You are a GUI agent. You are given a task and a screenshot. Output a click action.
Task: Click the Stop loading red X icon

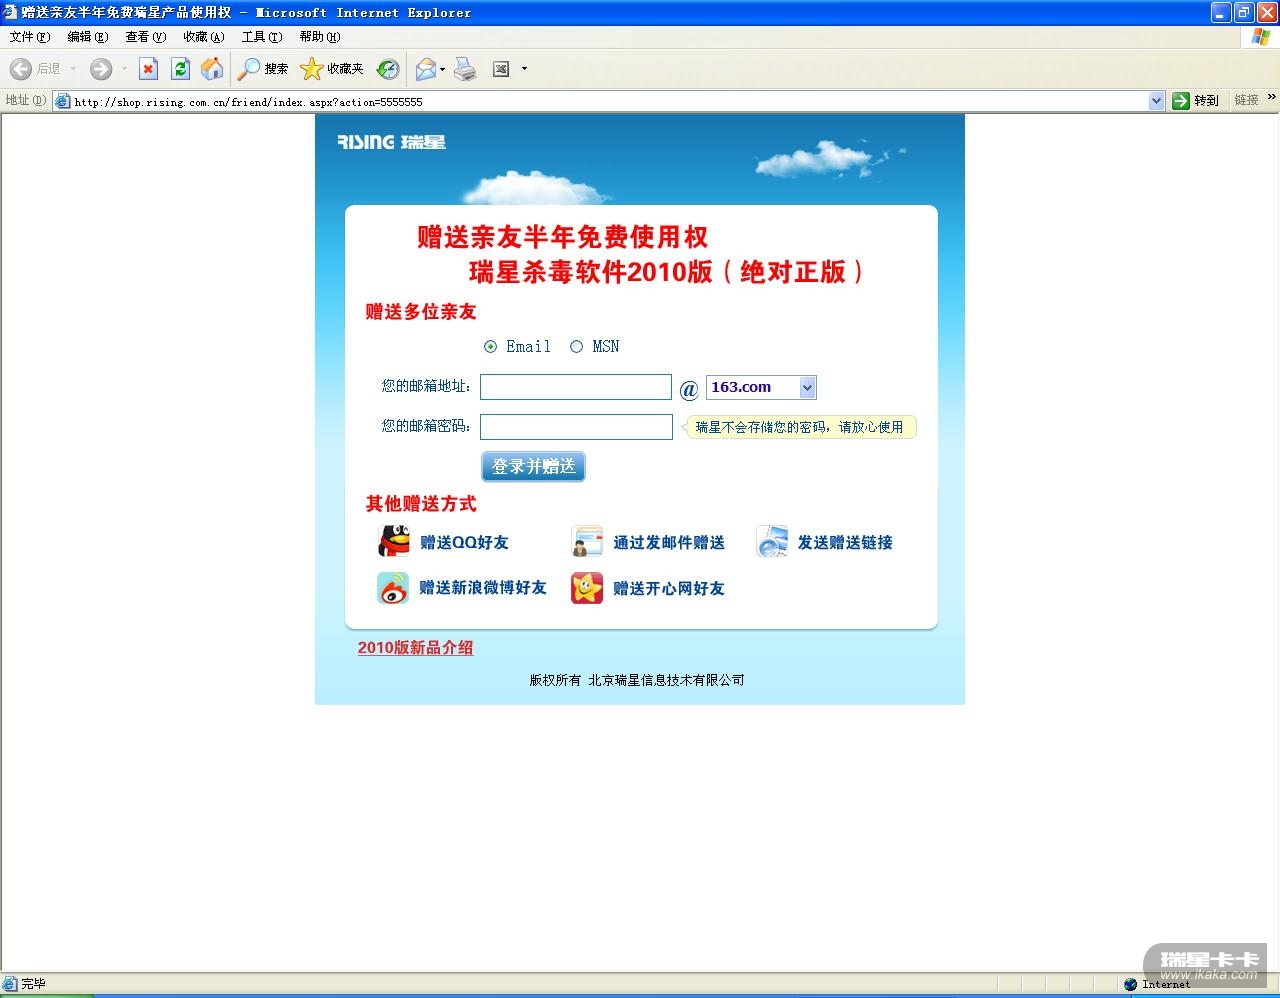tap(148, 69)
